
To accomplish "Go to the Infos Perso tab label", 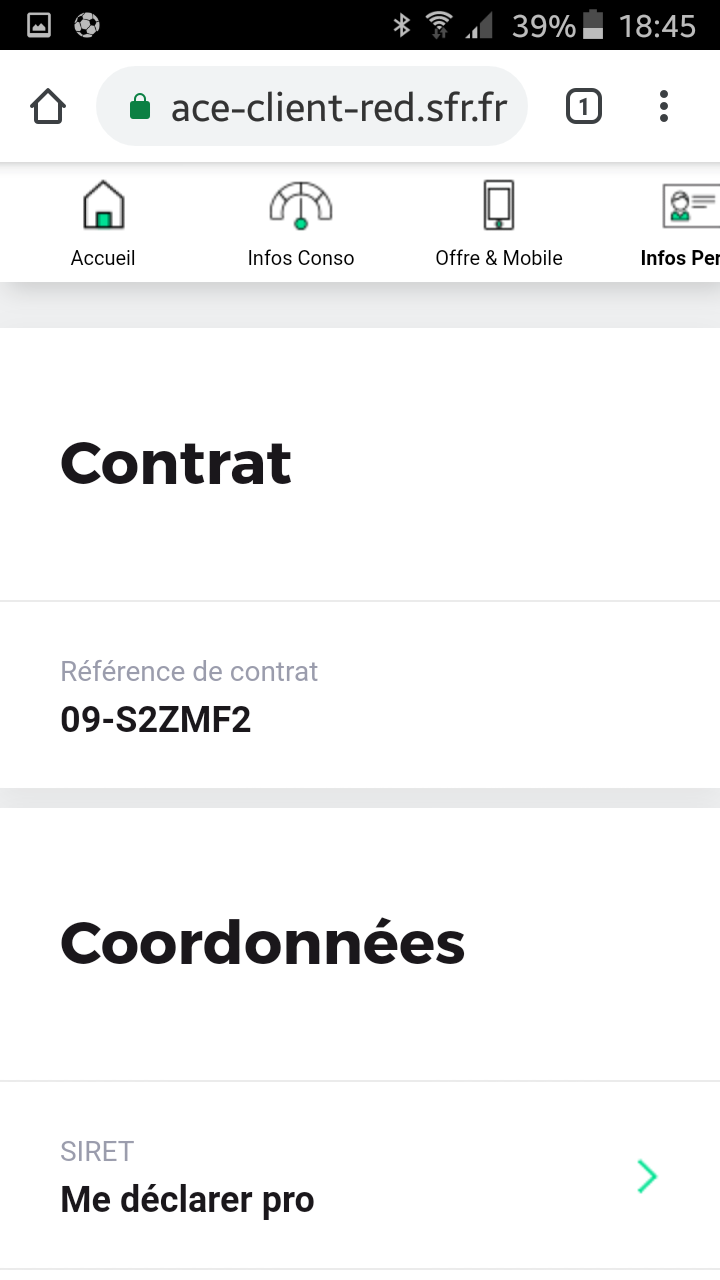I will (x=680, y=258).
